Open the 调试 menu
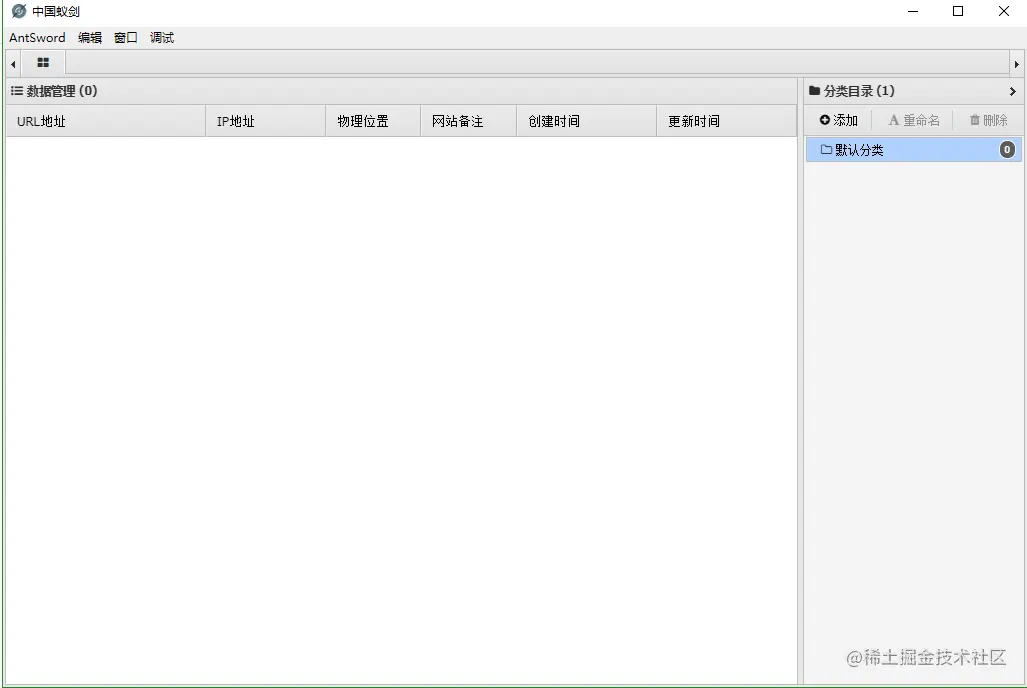The image size is (1027, 688). click(162, 37)
